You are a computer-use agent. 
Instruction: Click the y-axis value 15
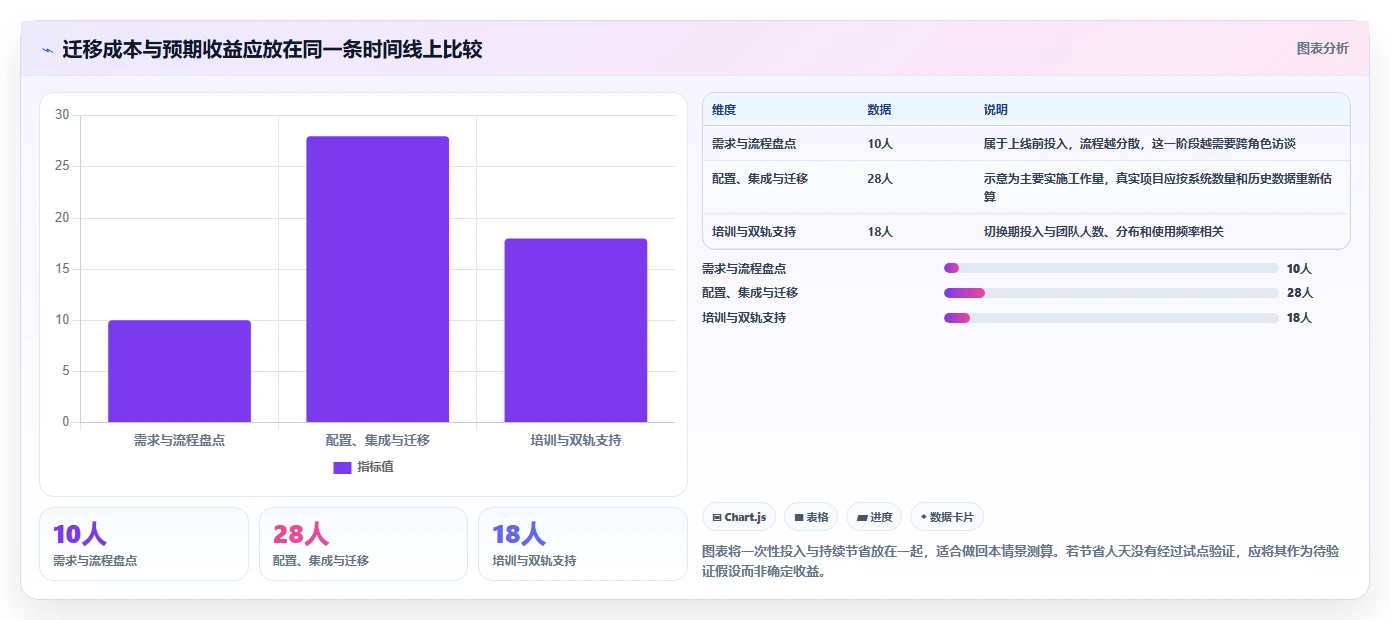[62, 269]
